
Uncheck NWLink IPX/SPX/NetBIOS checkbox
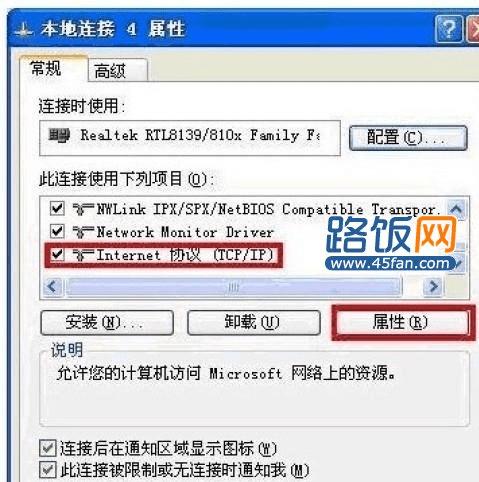[57, 209]
